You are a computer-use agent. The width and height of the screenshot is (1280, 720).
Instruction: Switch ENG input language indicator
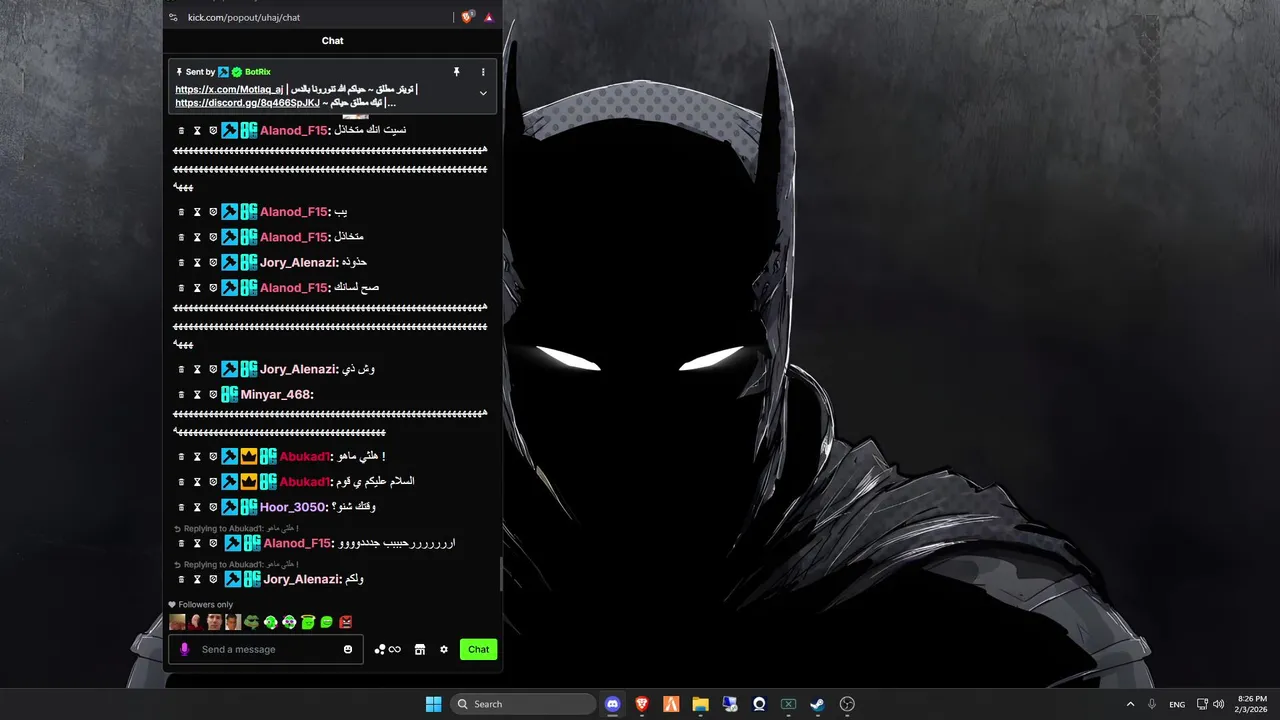click(x=1177, y=704)
